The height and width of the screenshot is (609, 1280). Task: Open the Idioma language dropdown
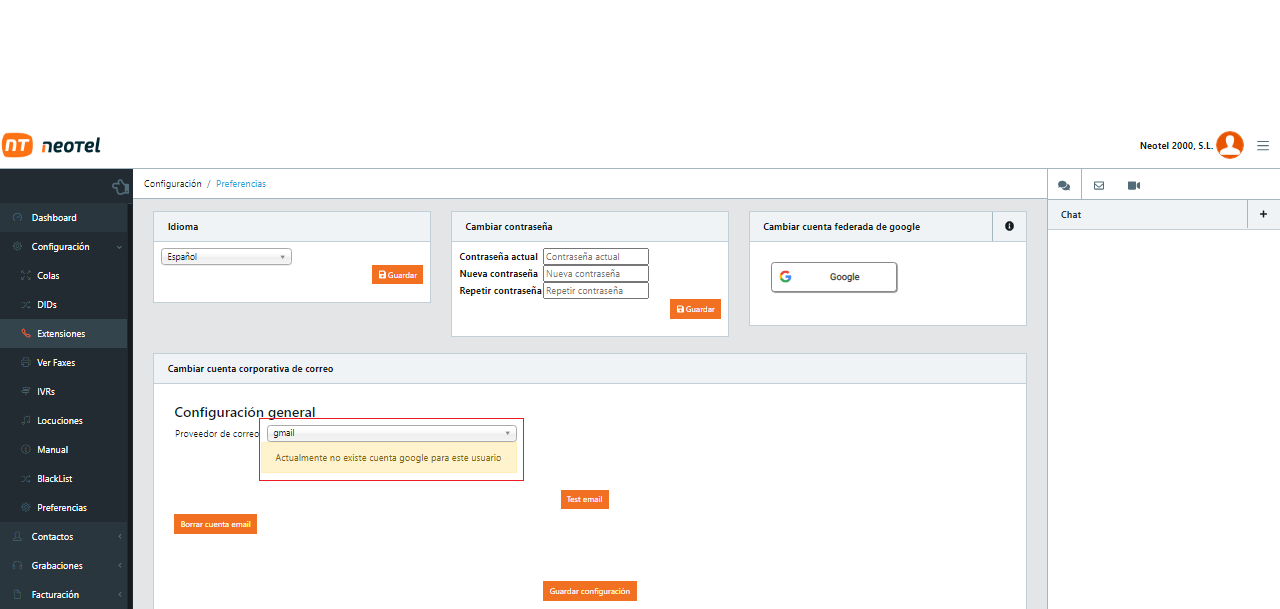(226, 256)
